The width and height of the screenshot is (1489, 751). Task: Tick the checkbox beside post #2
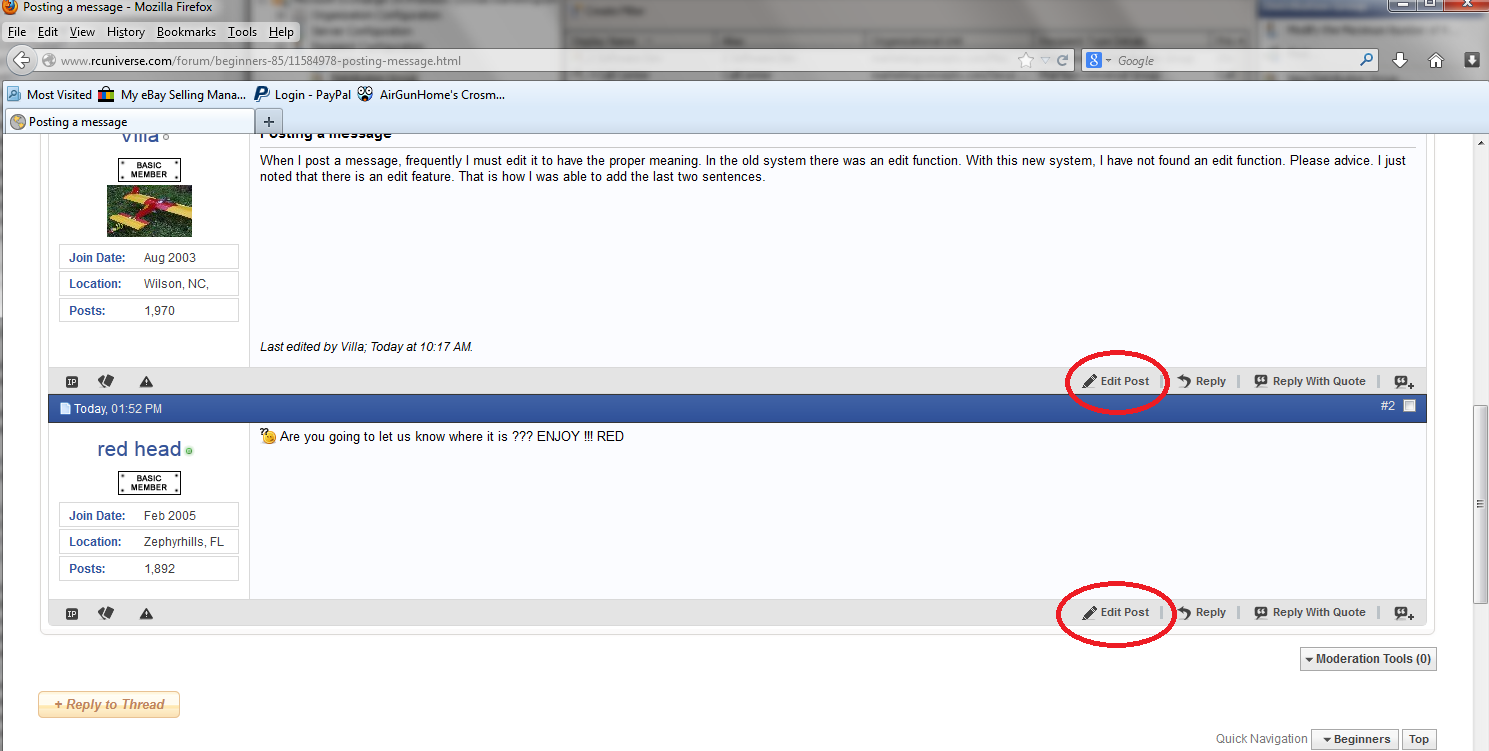pyautogui.click(x=1409, y=406)
